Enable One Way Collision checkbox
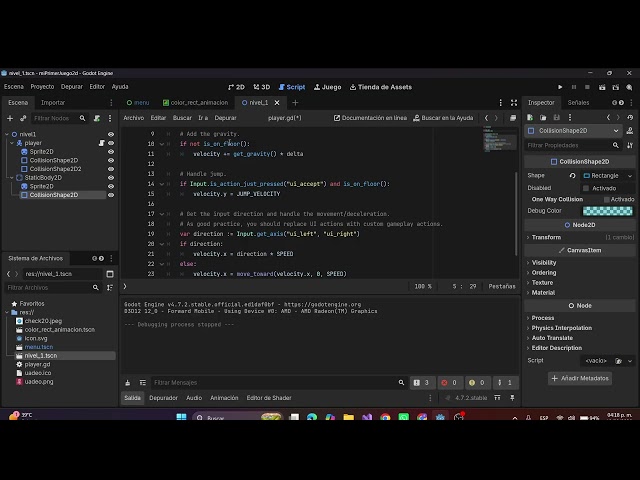 click(607, 199)
